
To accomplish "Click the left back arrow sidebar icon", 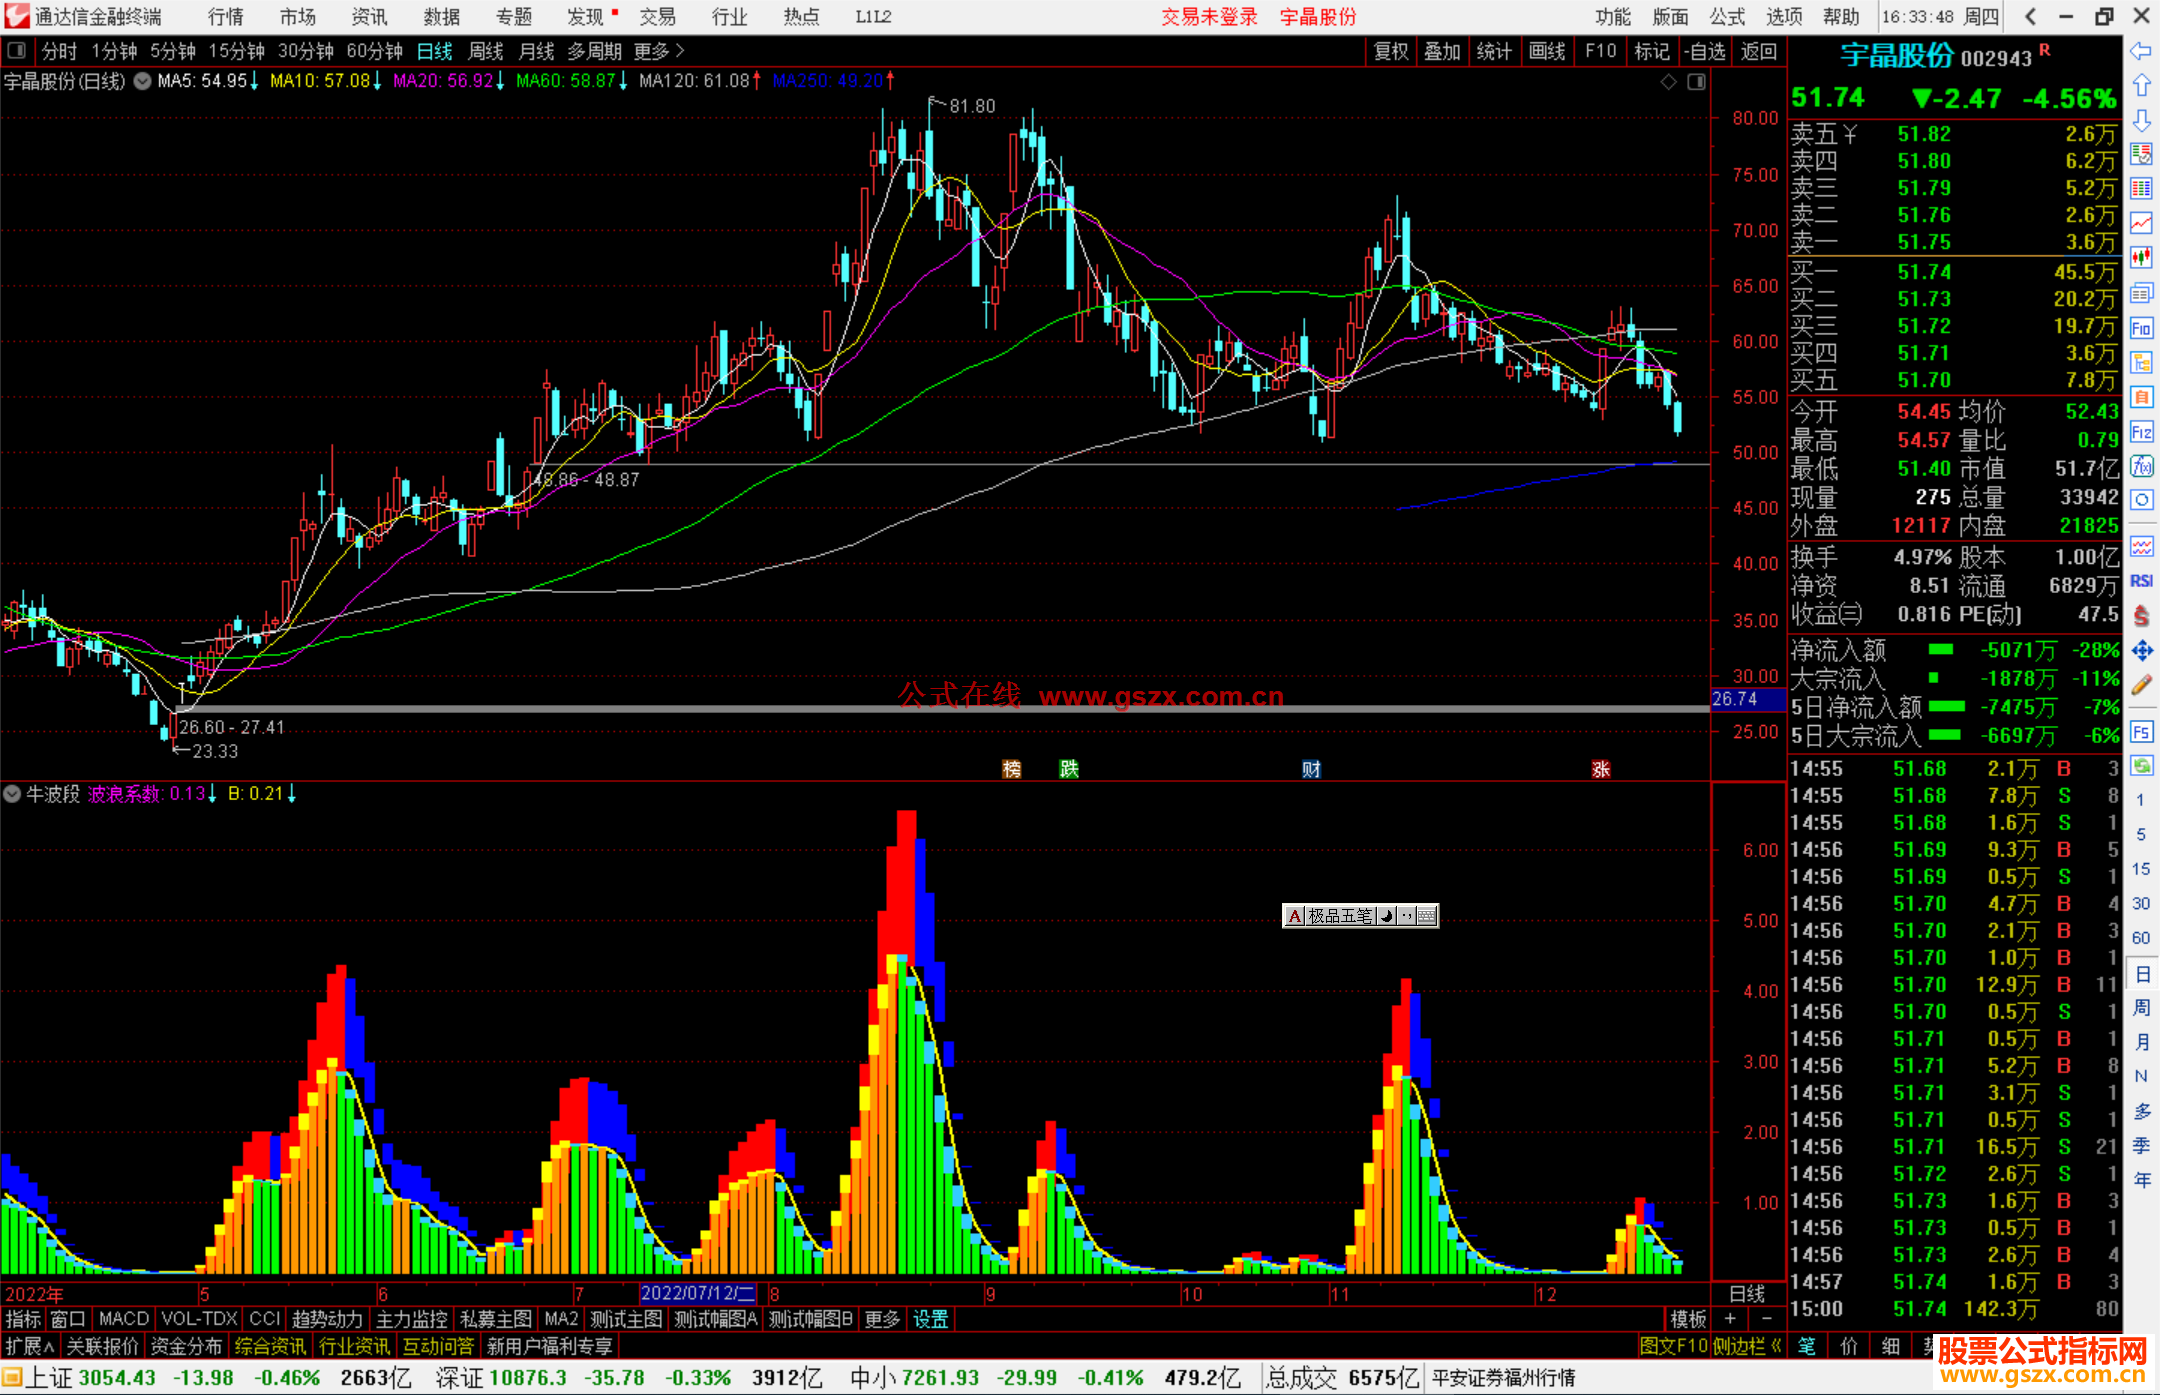I will pos(2141,51).
